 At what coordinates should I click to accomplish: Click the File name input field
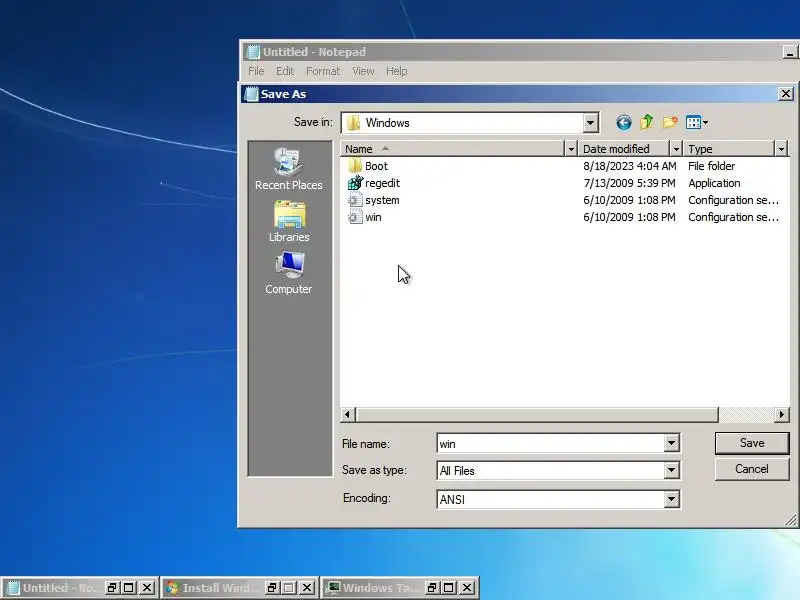point(551,443)
